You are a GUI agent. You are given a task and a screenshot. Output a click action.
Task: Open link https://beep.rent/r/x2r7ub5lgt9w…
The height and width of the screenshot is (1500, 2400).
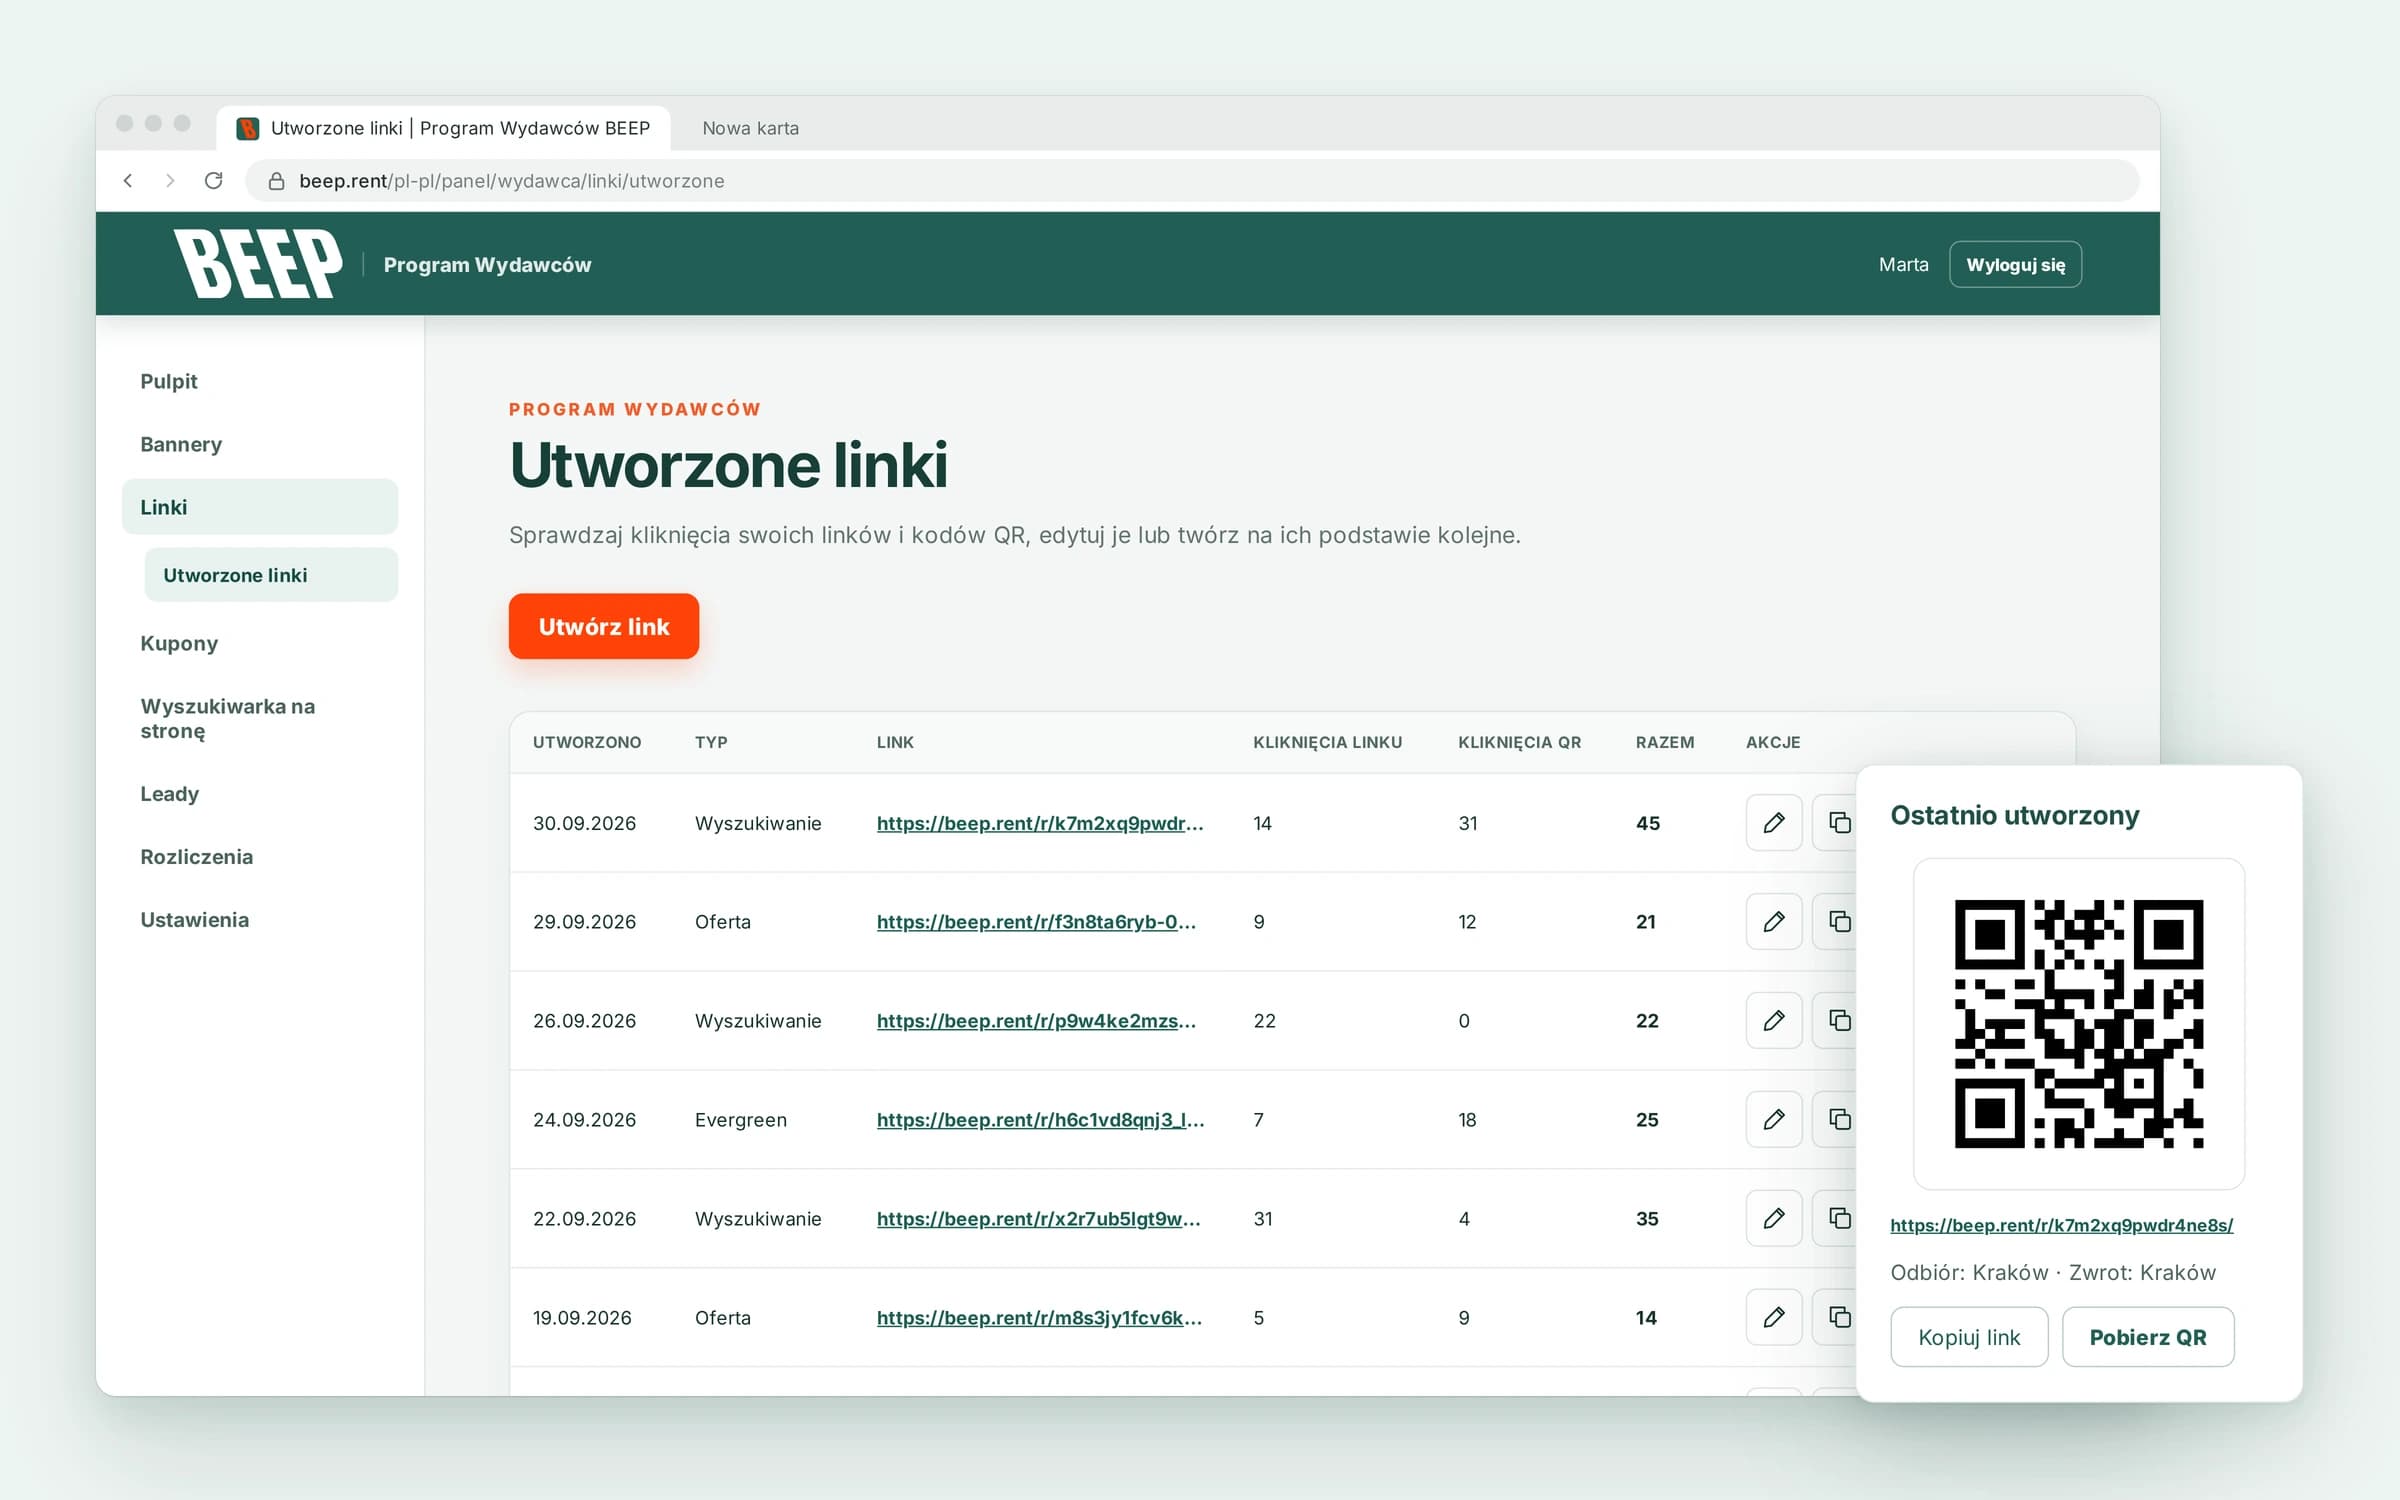[1039, 1219]
